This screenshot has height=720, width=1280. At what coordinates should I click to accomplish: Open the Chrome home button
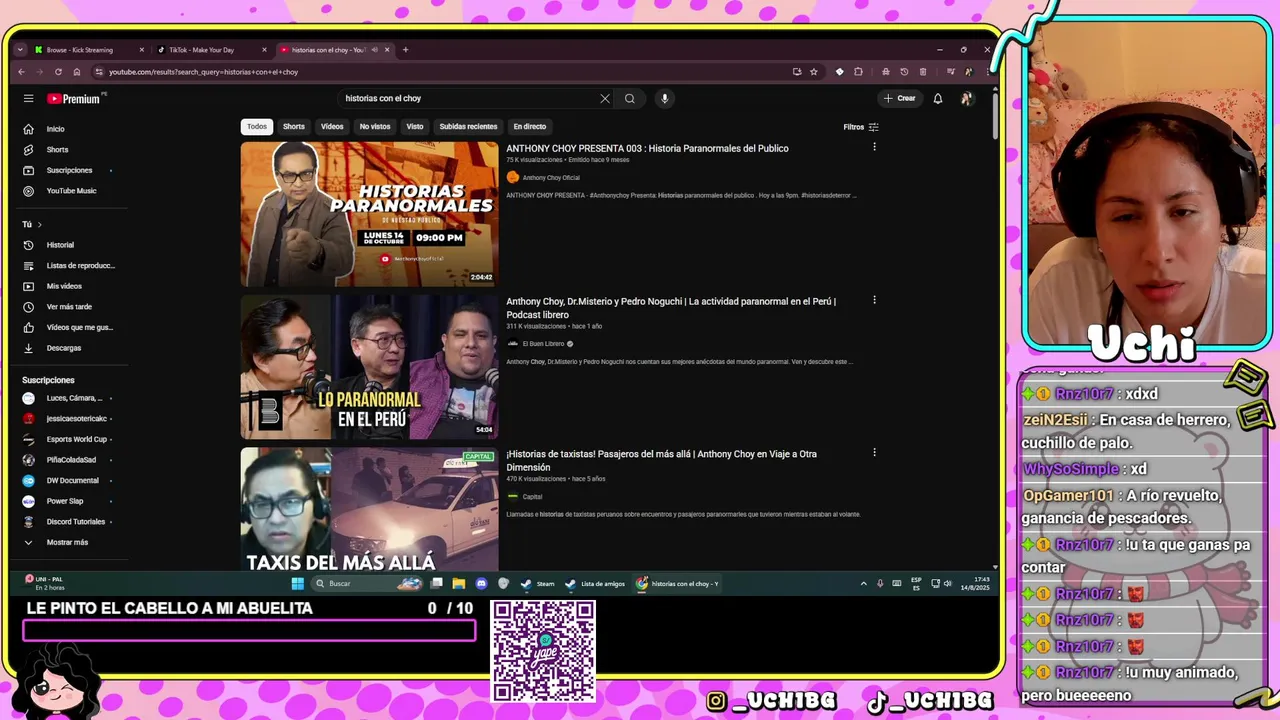(76, 72)
